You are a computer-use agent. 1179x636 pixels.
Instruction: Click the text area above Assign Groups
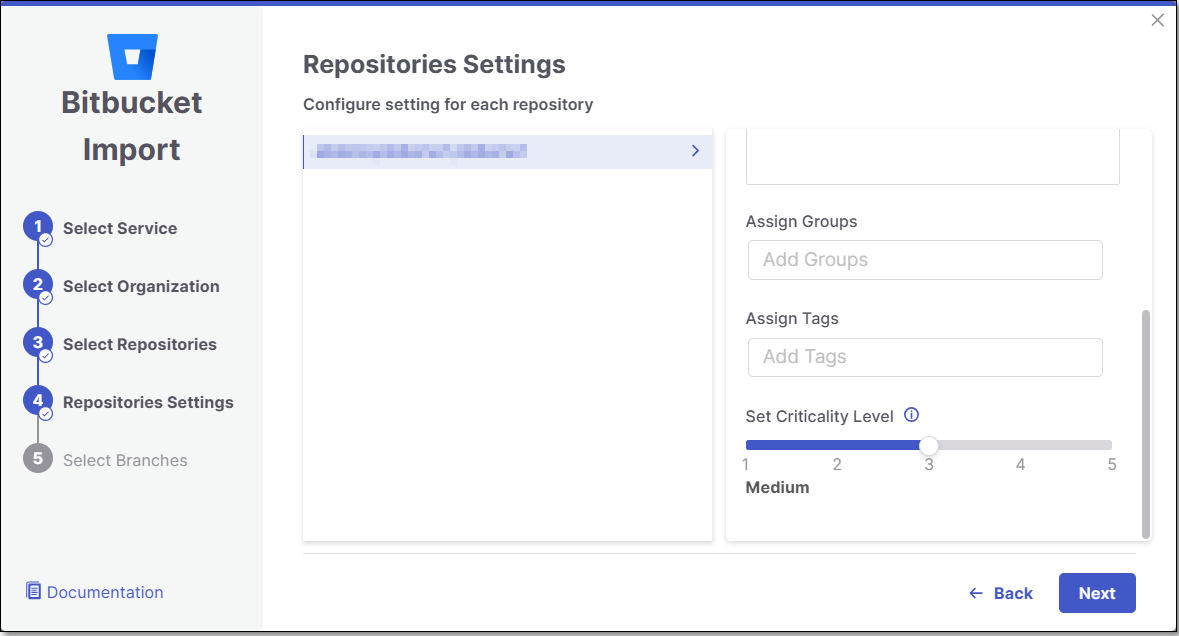click(932, 157)
